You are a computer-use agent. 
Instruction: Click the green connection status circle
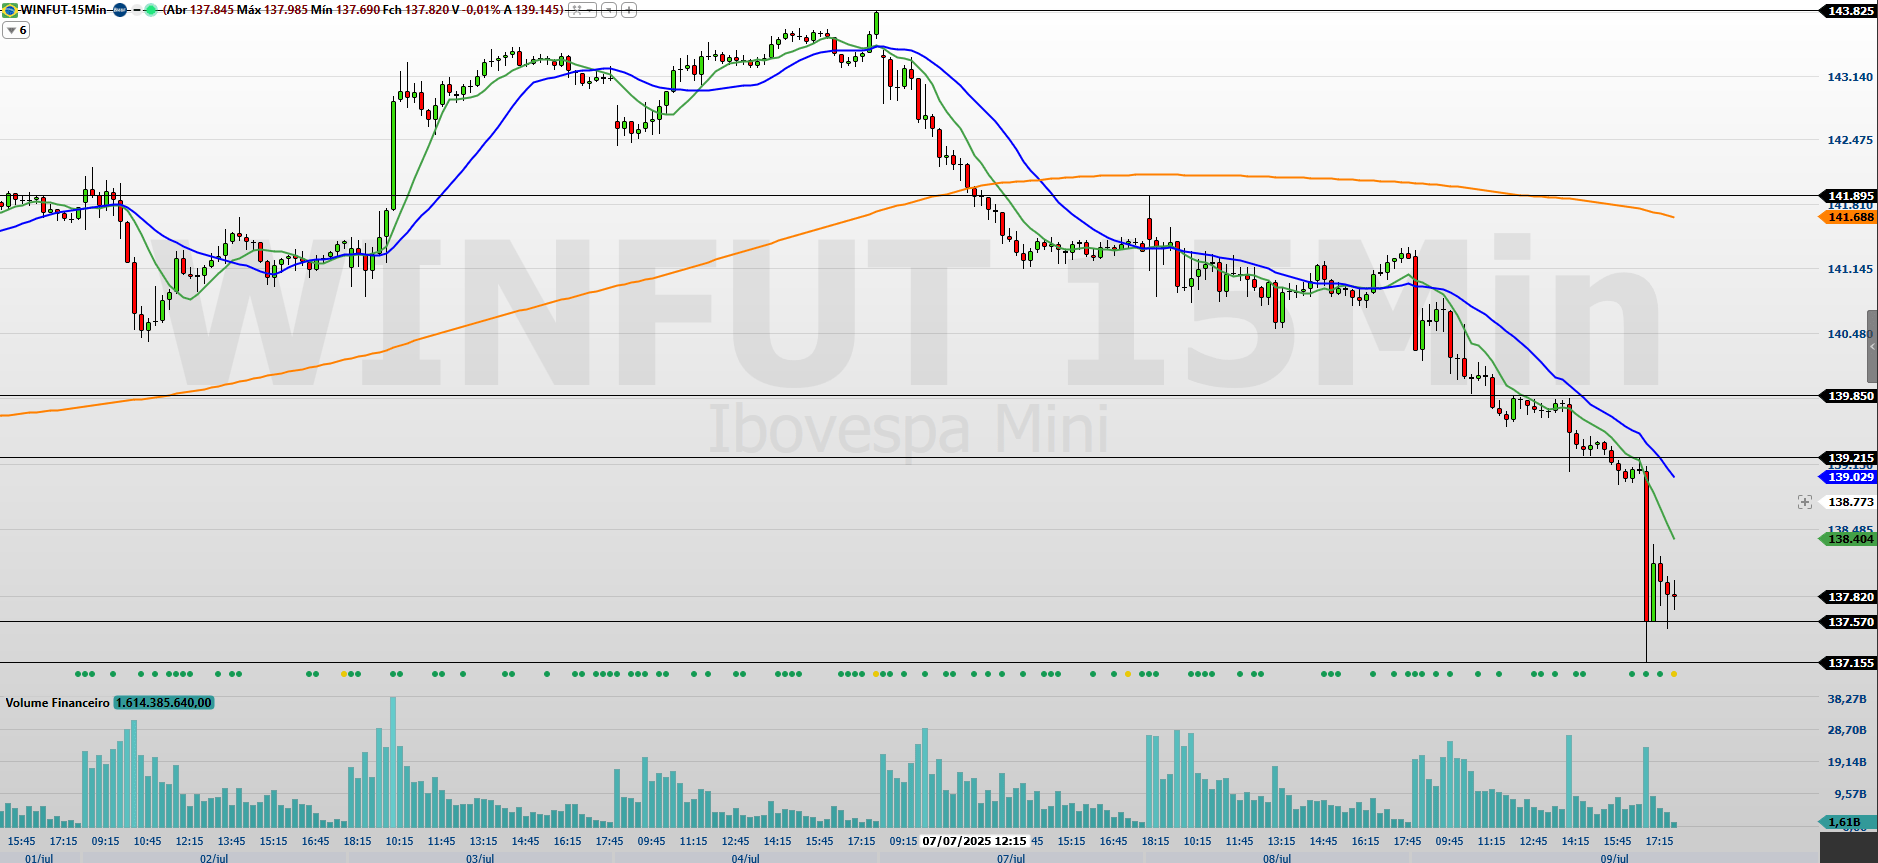[x=151, y=10]
